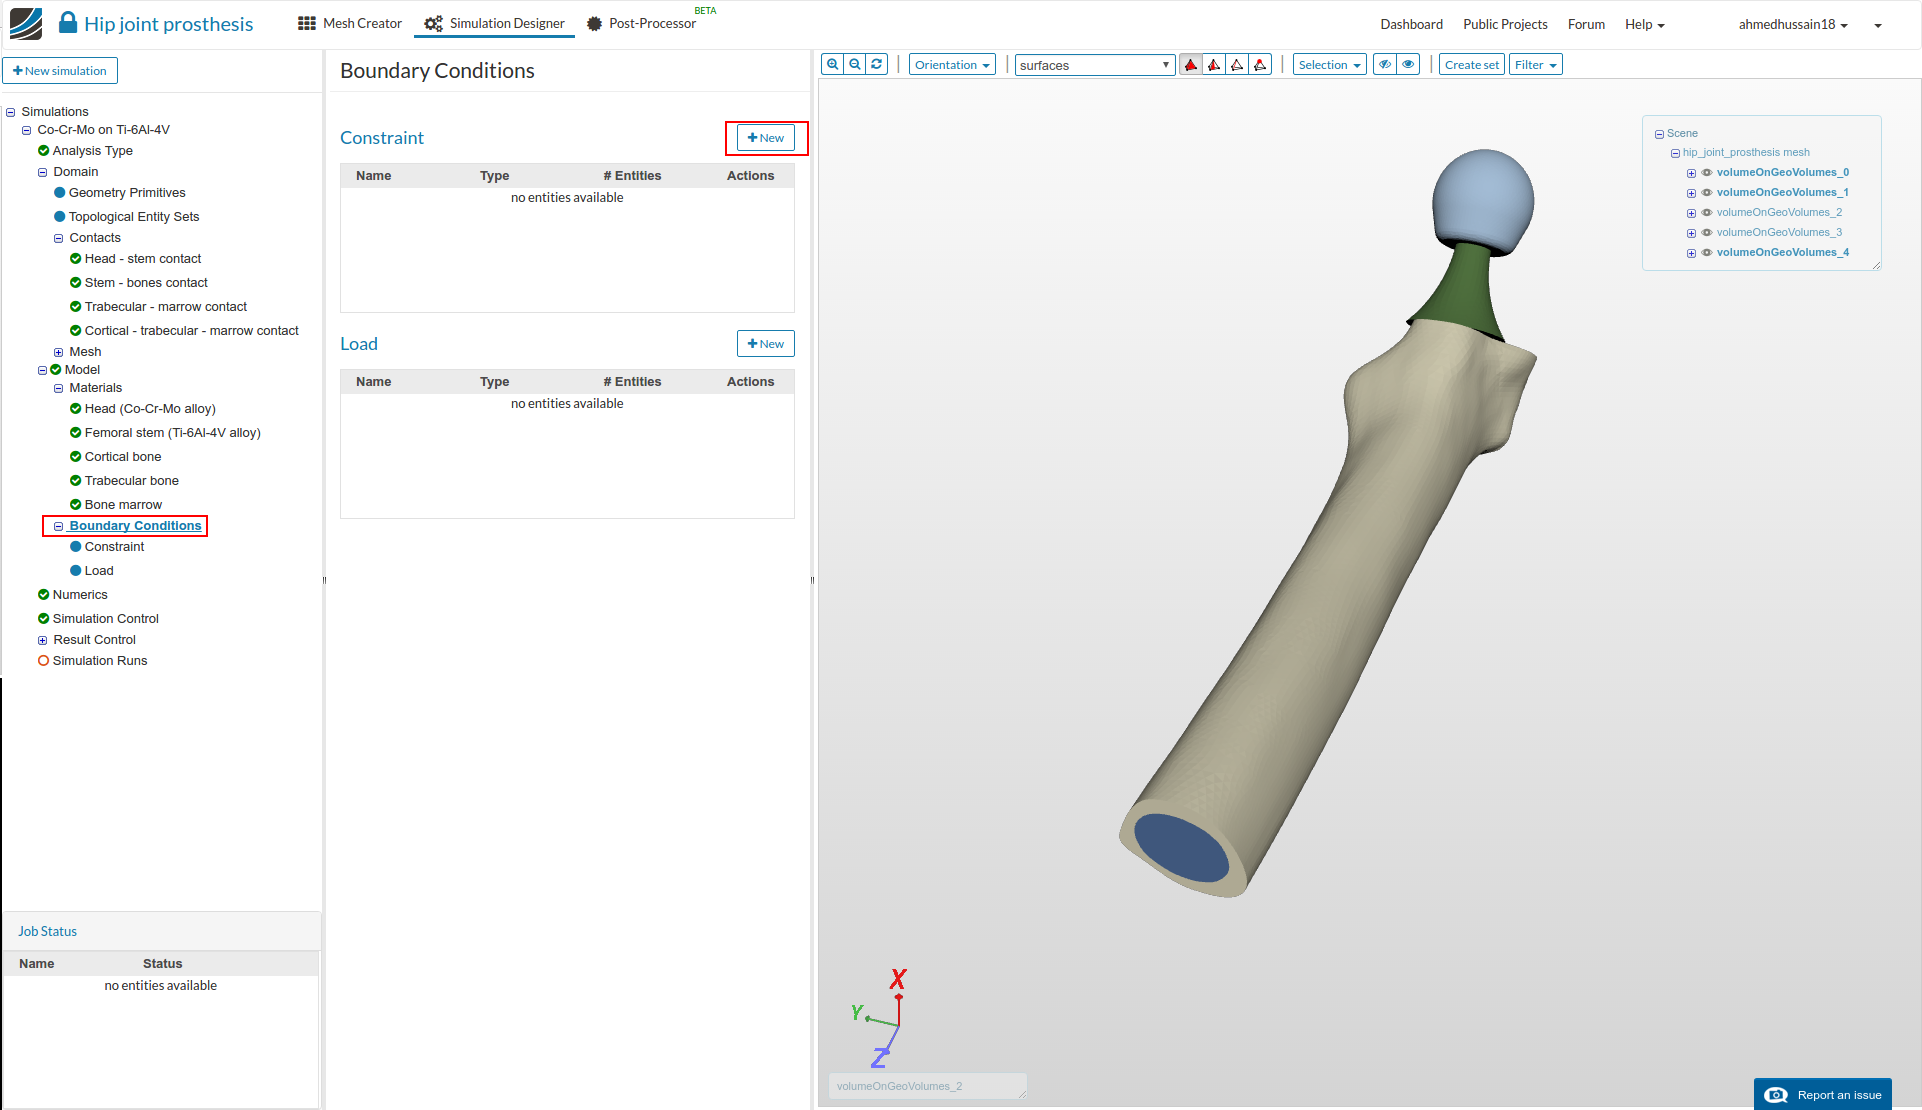Click the show all eye icon in toolbar
The height and width of the screenshot is (1110, 1922).
click(1408, 65)
